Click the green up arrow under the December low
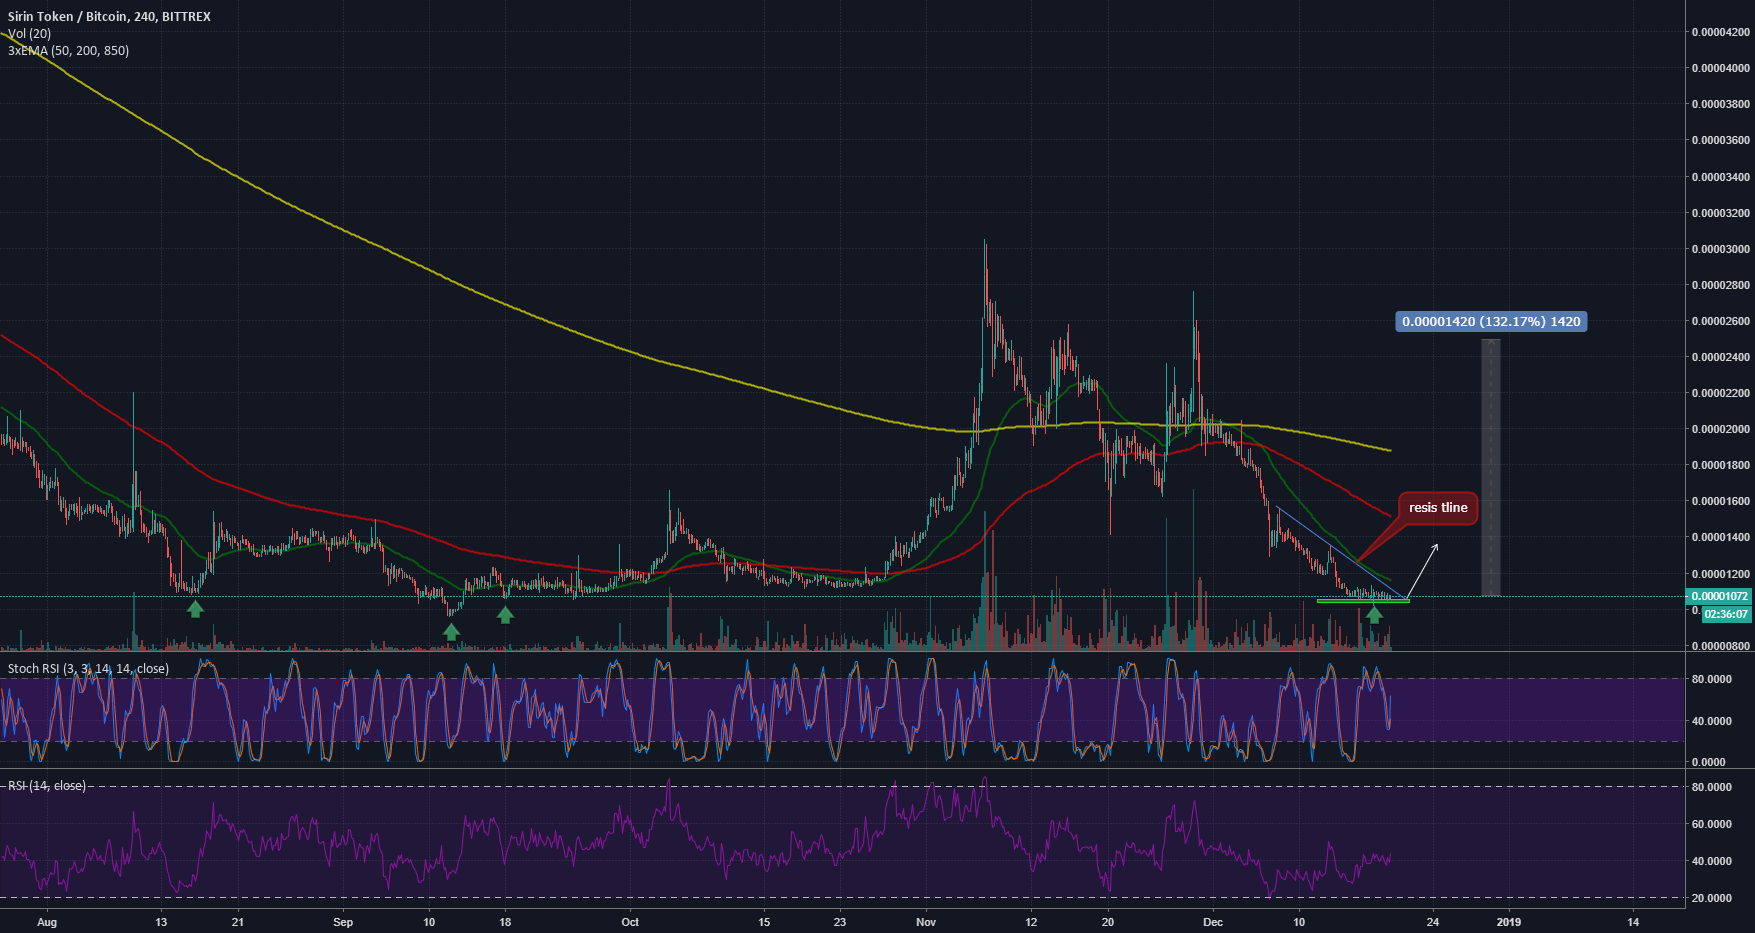Screen dimensions: 1755x933 1375,615
